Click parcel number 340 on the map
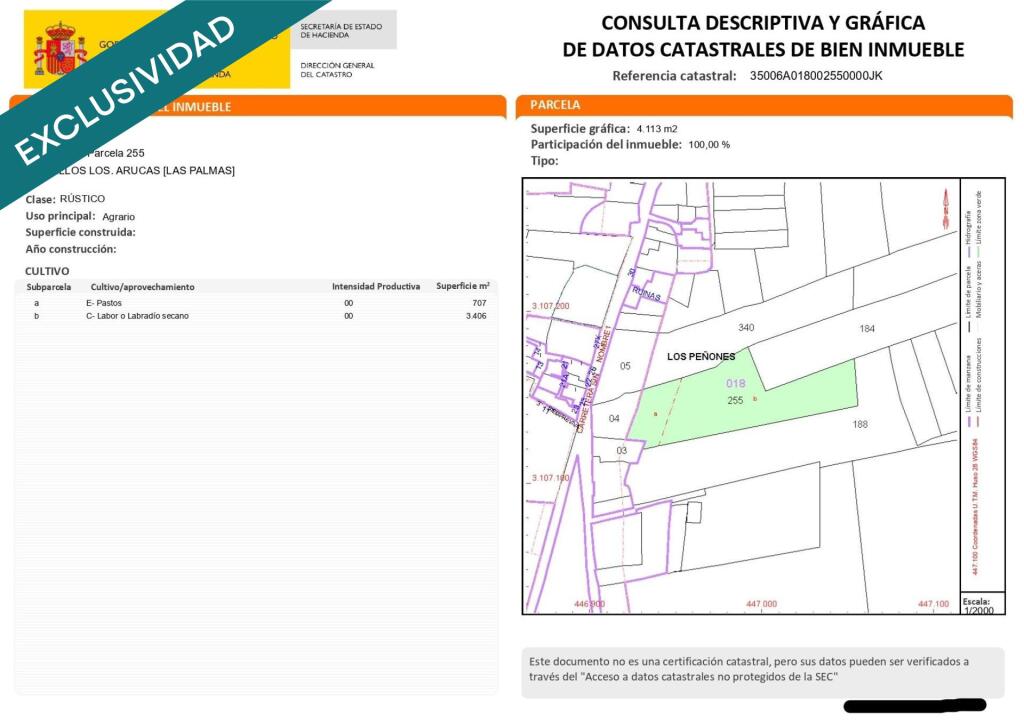This screenshot has height=723, width=1024. pyautogui.click(x=746, y=328)
